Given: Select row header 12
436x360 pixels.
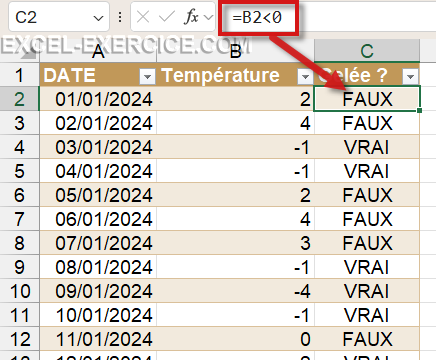Looking at the screenshot, I should (19, 339).
